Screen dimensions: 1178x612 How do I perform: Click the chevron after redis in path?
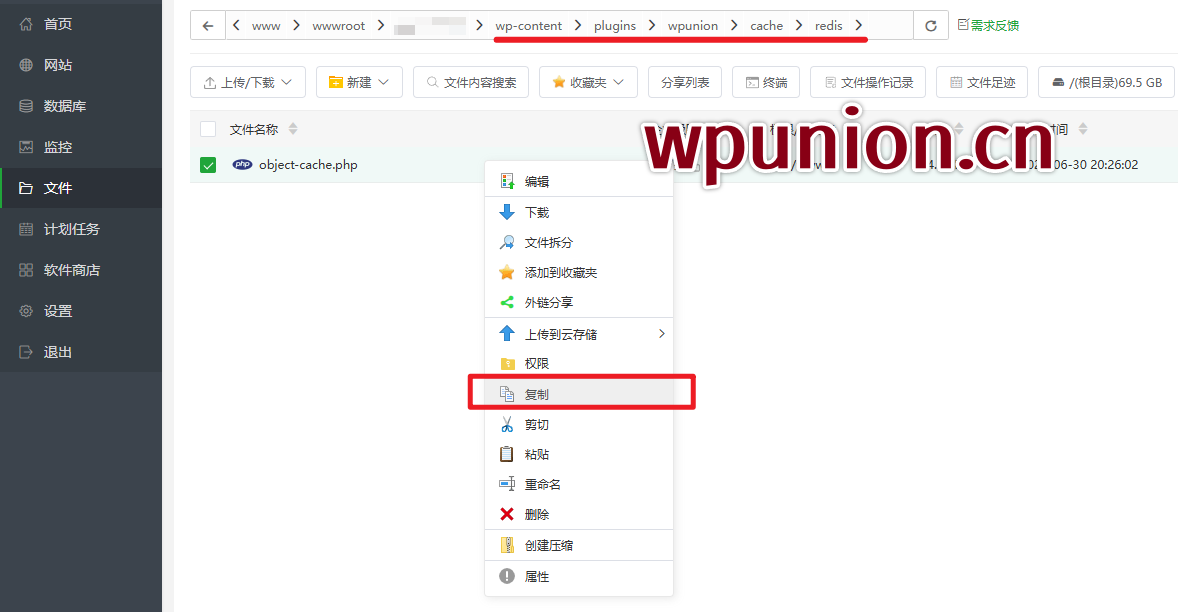[858, 26]
